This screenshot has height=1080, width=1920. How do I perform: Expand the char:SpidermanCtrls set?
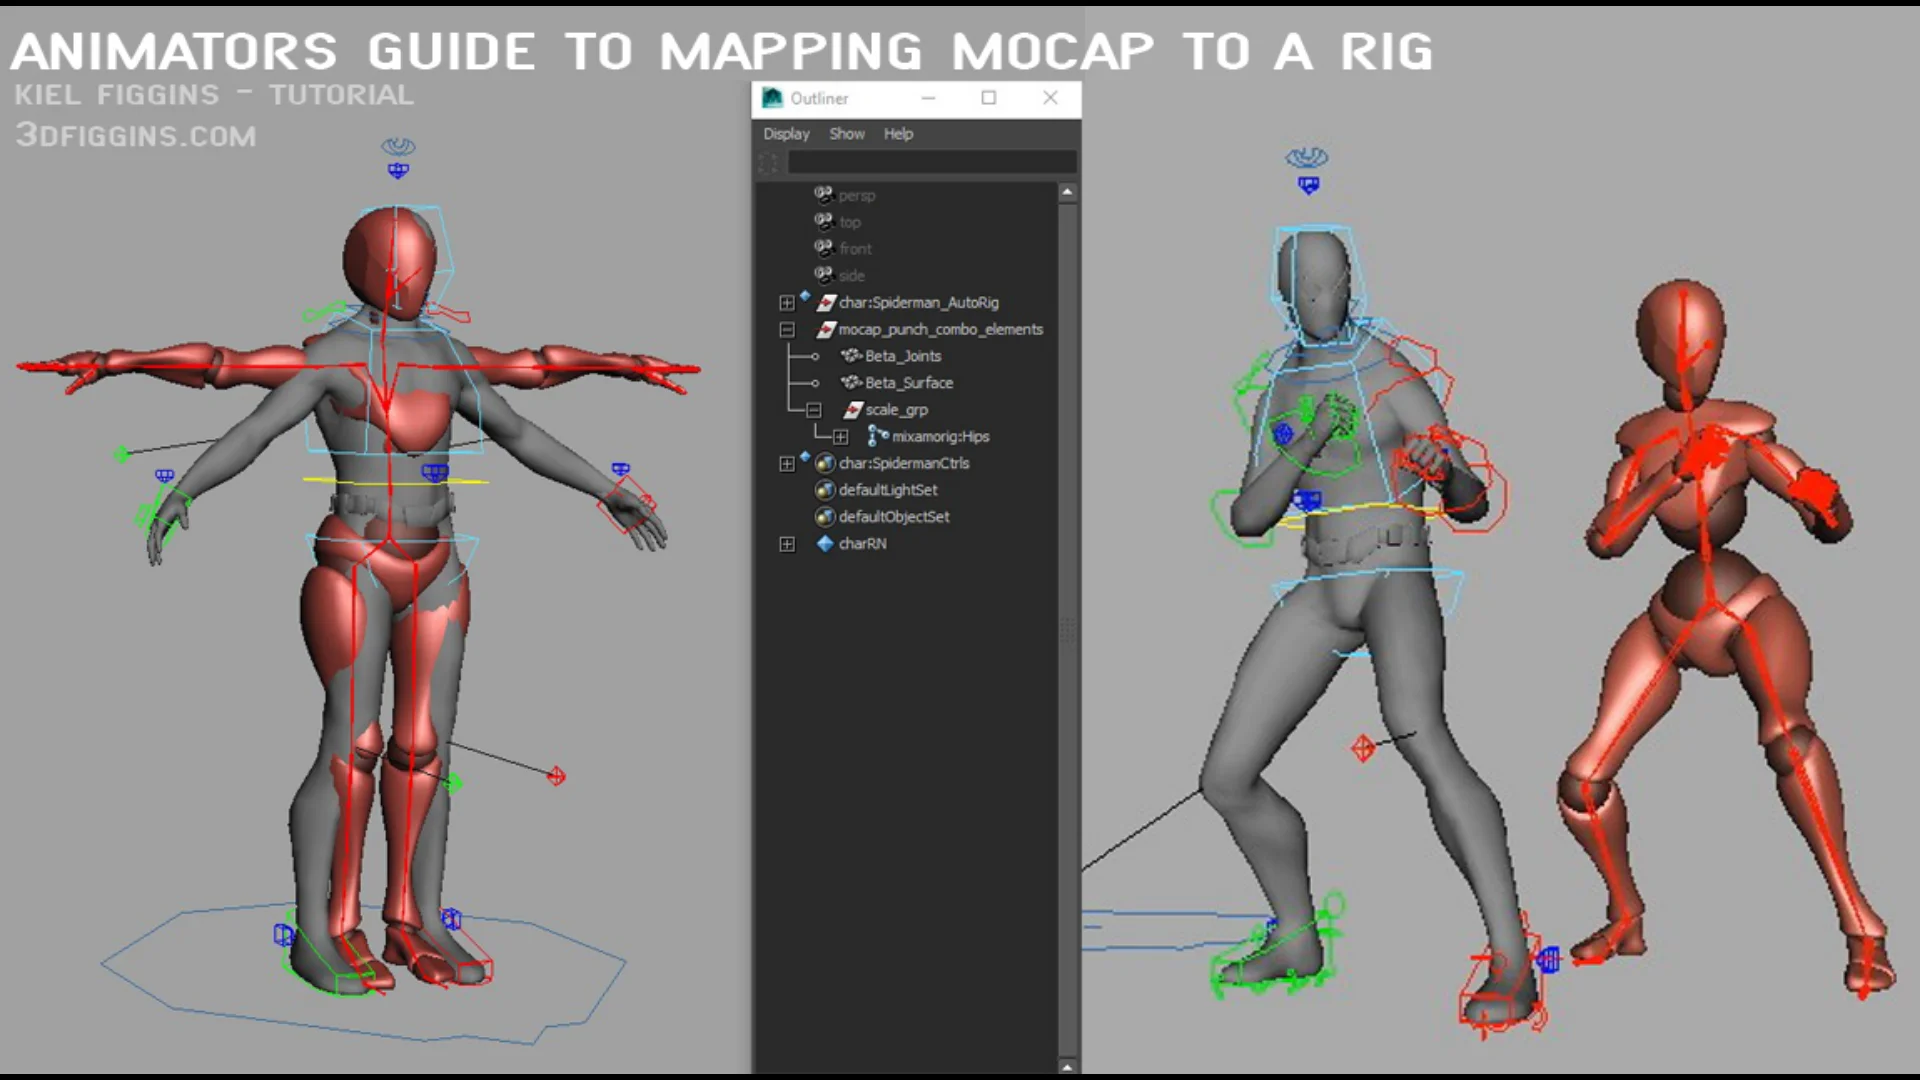point(787,464)
